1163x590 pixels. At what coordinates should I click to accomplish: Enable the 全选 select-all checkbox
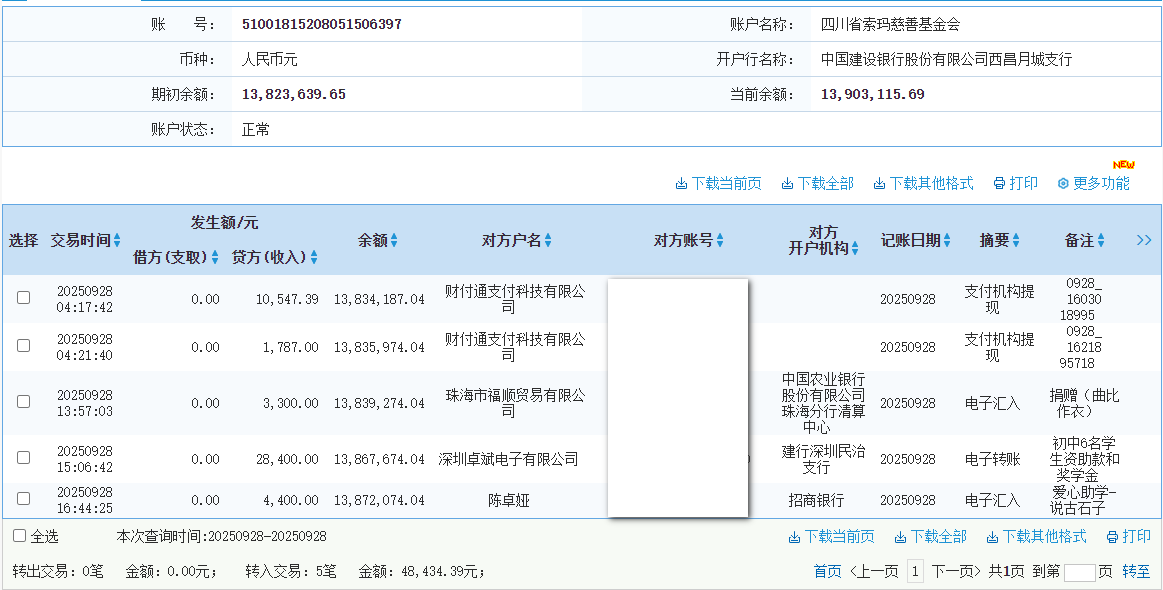(x=20, y=536)
